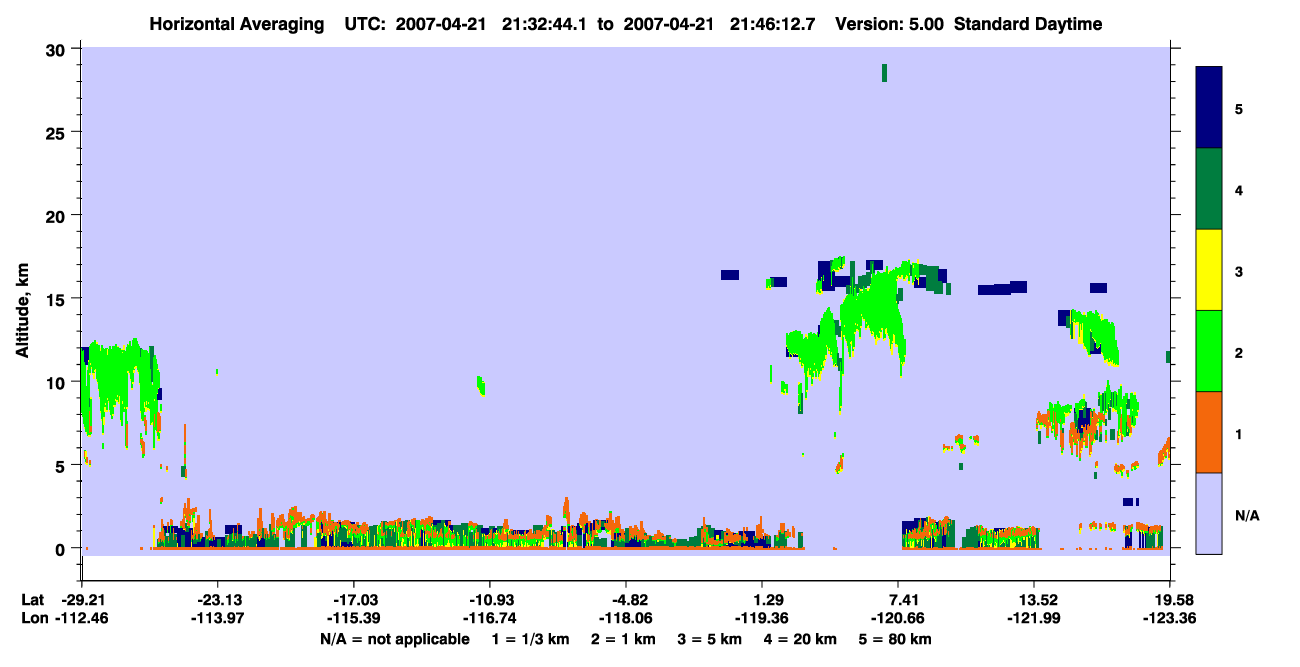Click the number 3 beside the colorbar
The width and height of the screenshot is (1300, 667).
[1239, 270]
